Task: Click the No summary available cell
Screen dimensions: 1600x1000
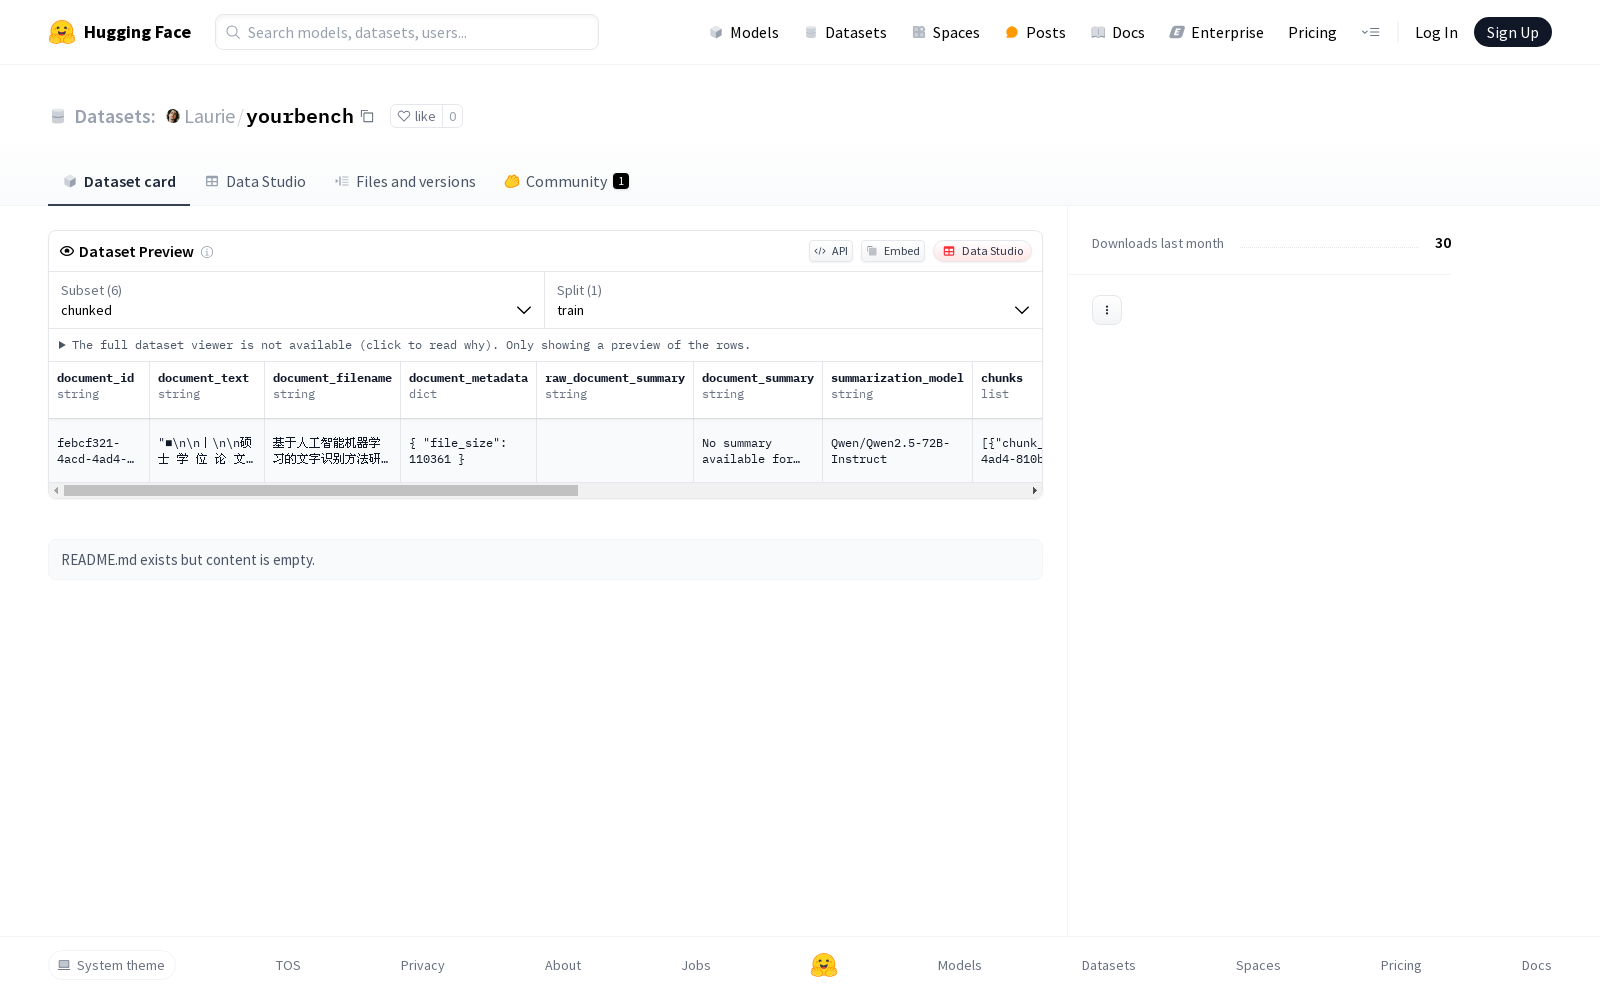Action: pos(758,451)
